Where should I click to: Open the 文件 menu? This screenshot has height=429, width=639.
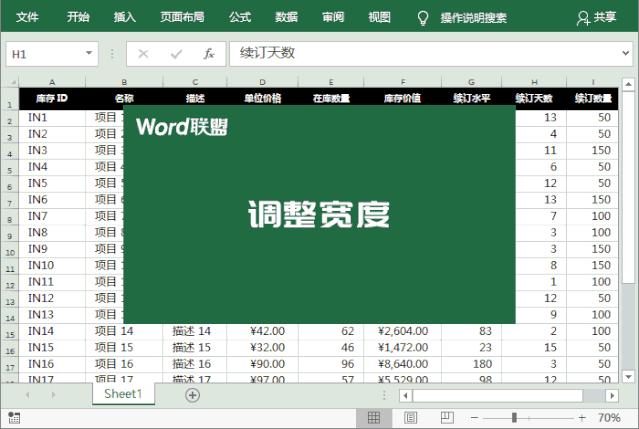27,17
